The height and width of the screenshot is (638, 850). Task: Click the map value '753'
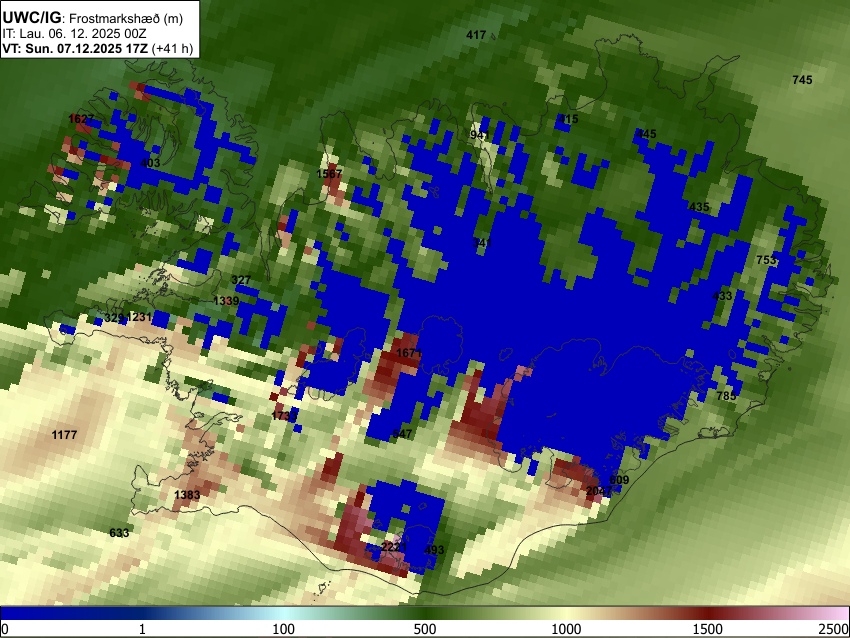766,260
